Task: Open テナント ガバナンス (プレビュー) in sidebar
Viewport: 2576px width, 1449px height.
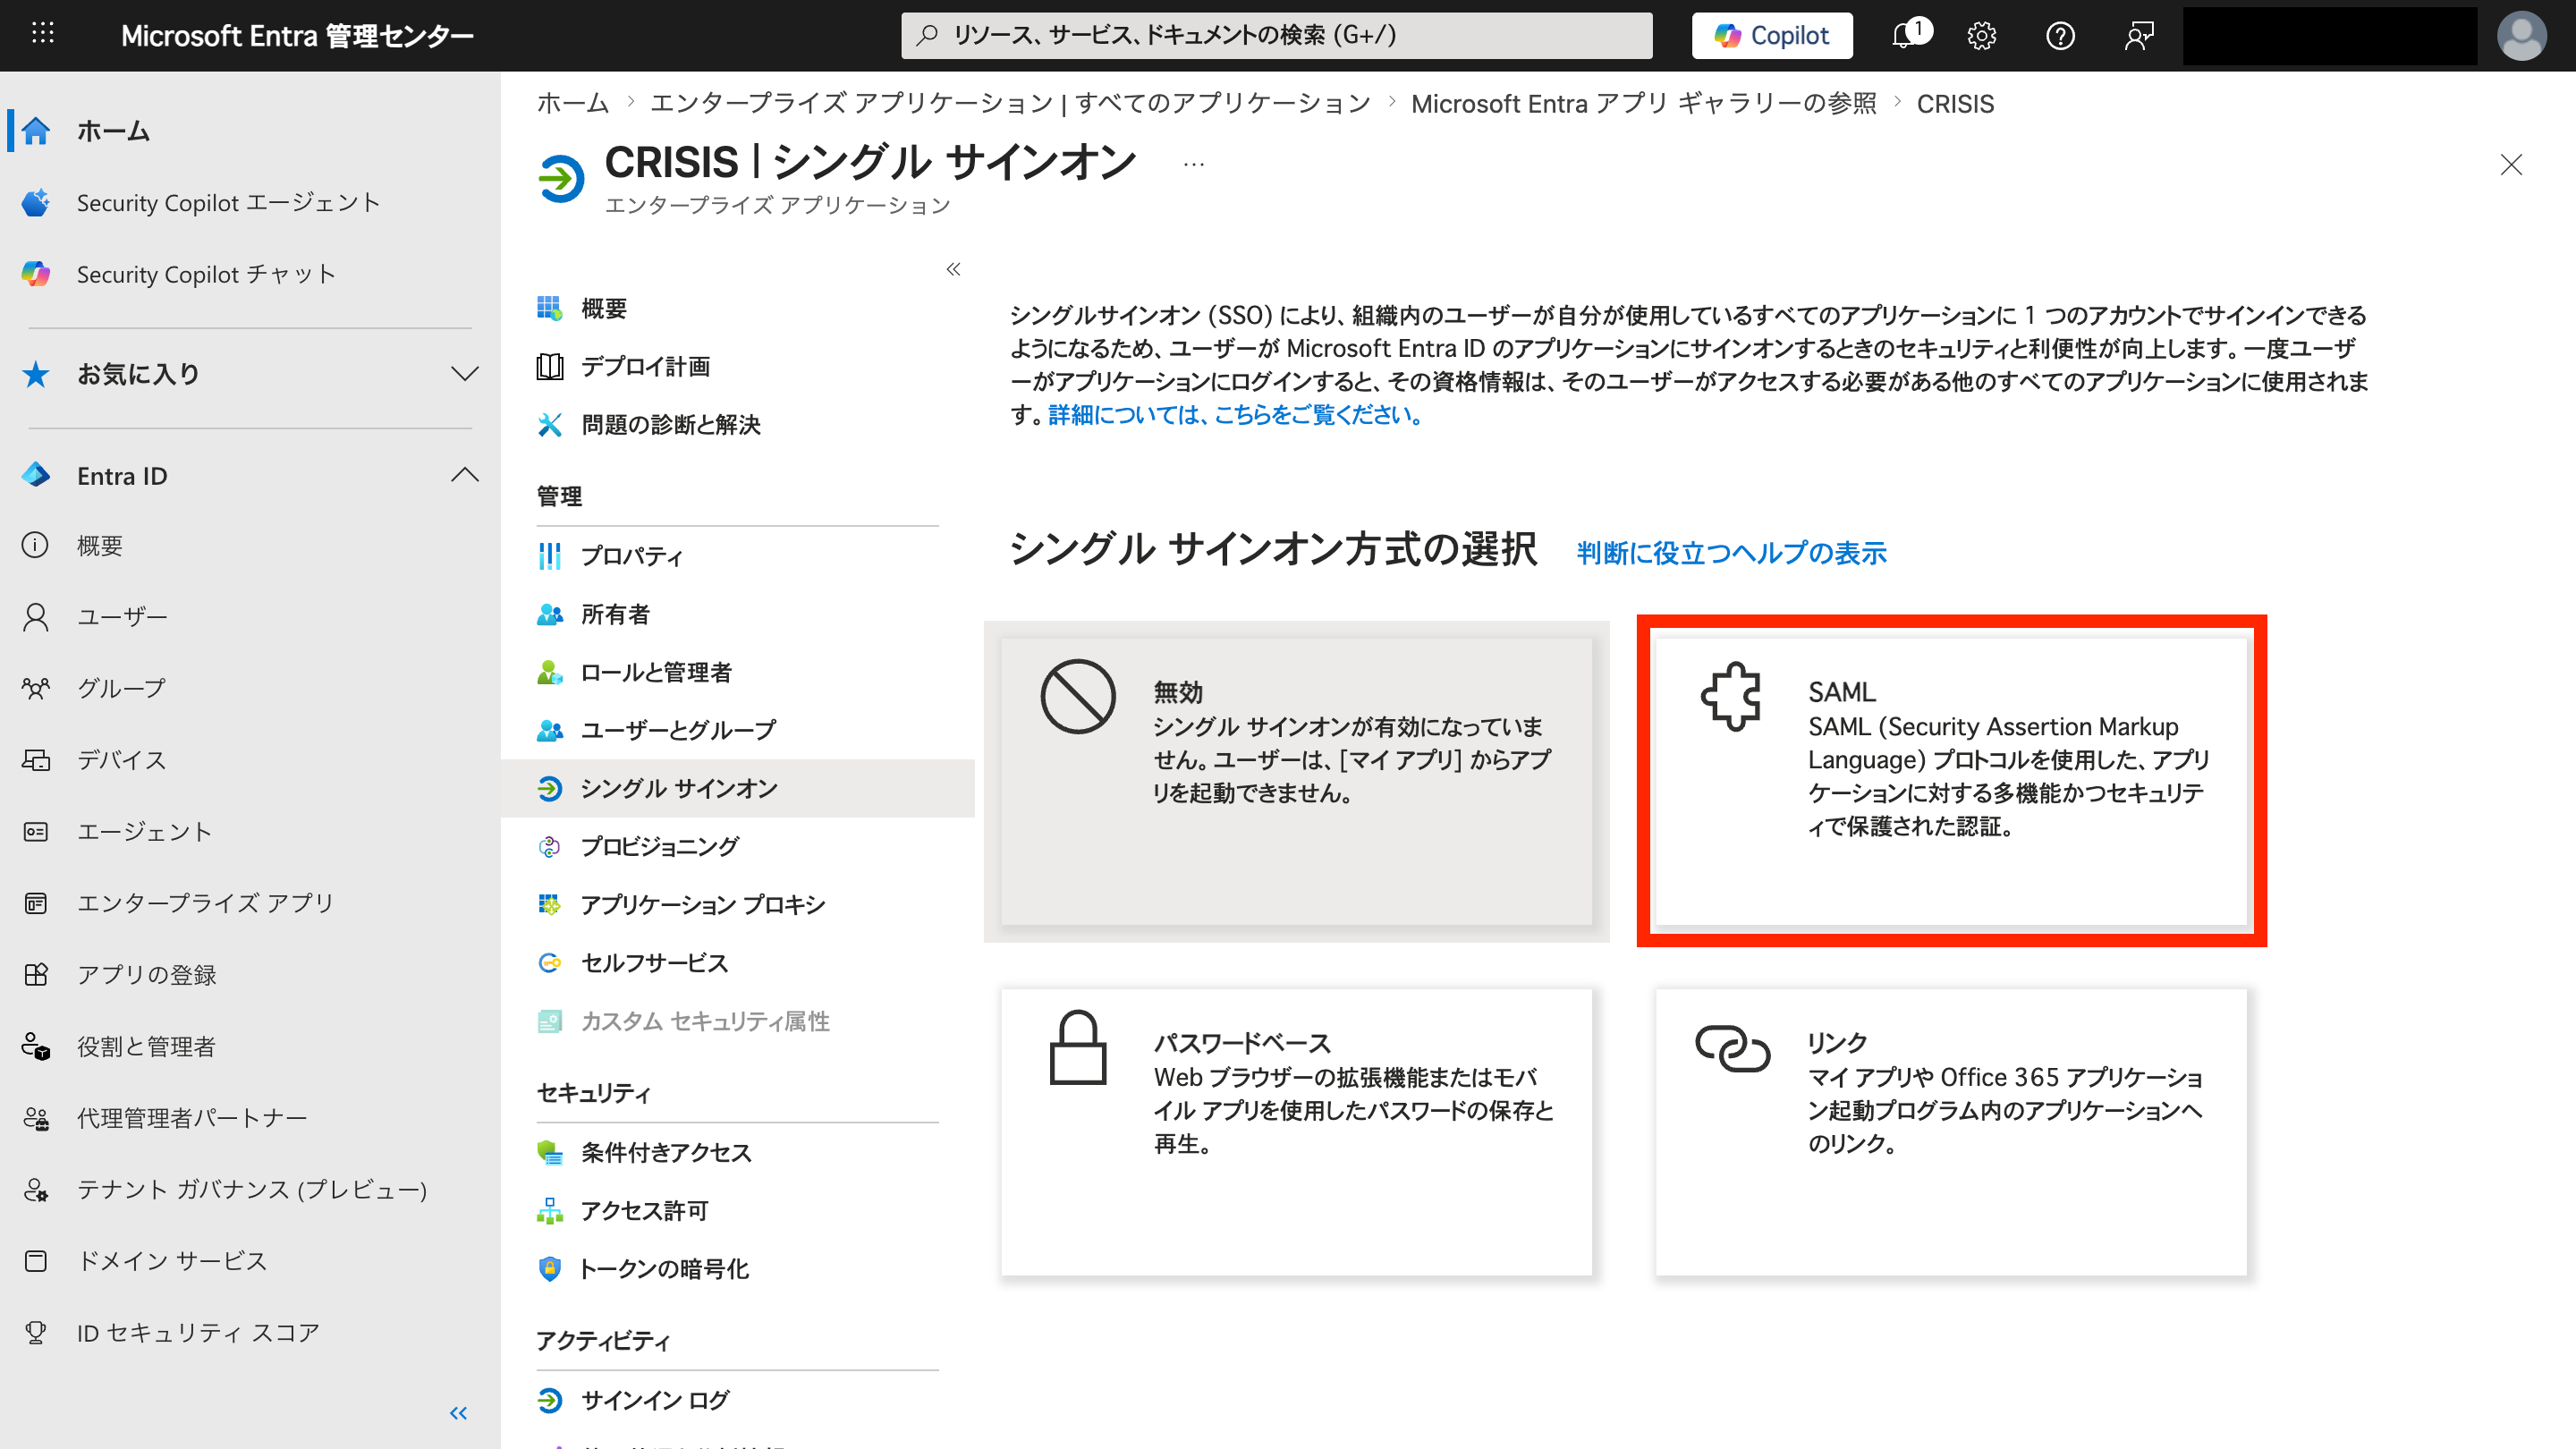Action: [x=250, y=1190]
